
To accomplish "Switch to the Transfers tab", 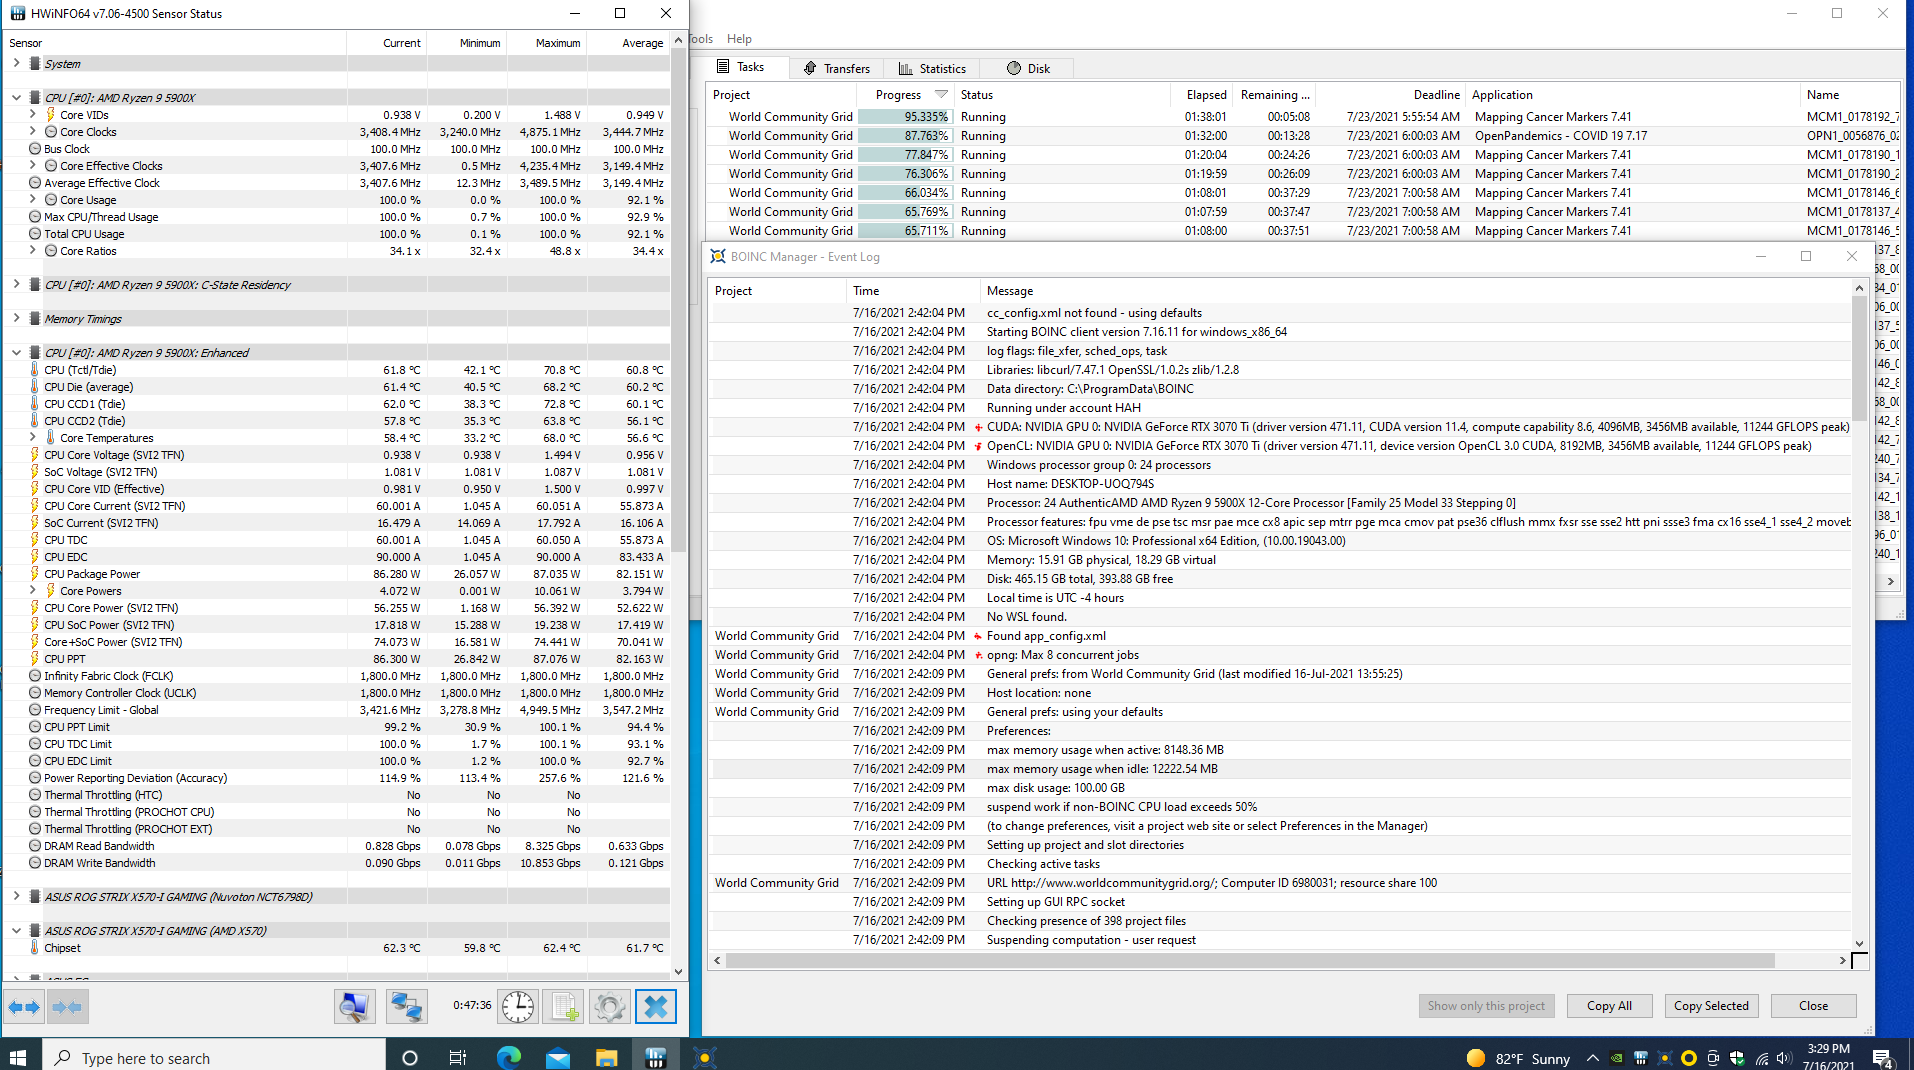I will pyautogui.click(x=837, y=68).
